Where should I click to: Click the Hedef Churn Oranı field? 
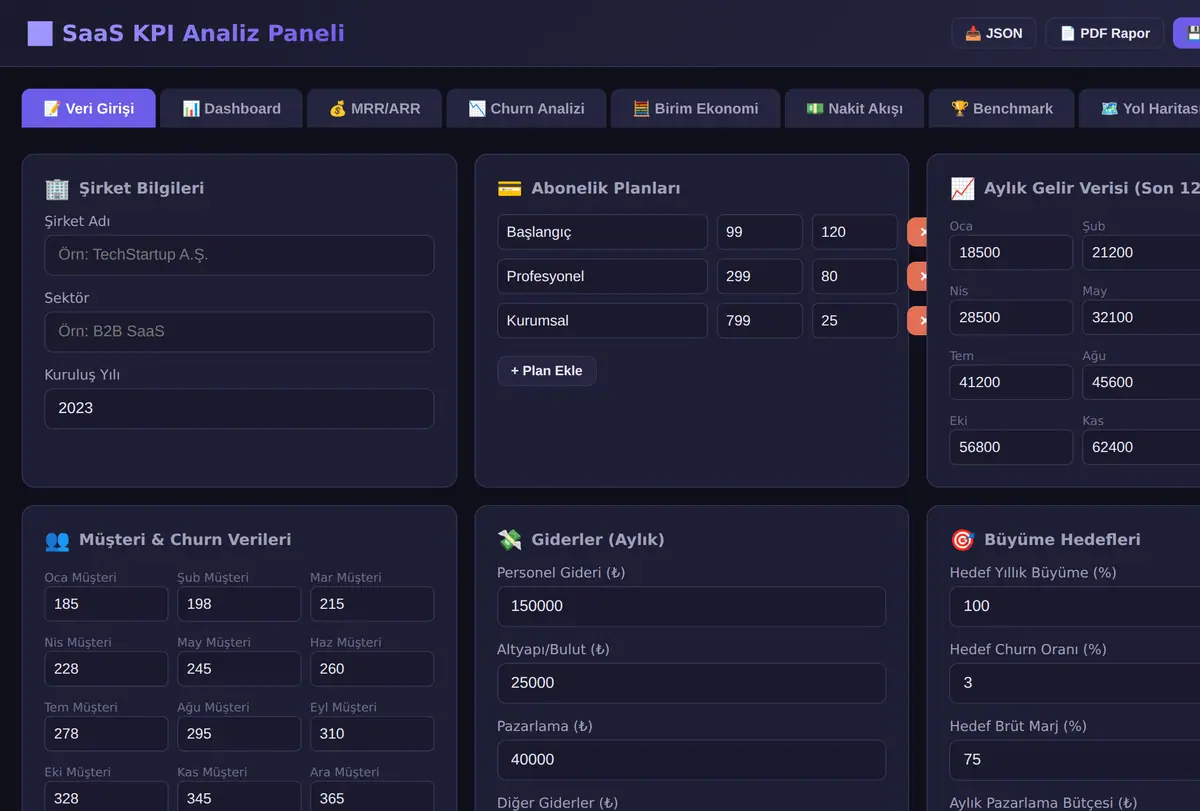coord(1075,683)
